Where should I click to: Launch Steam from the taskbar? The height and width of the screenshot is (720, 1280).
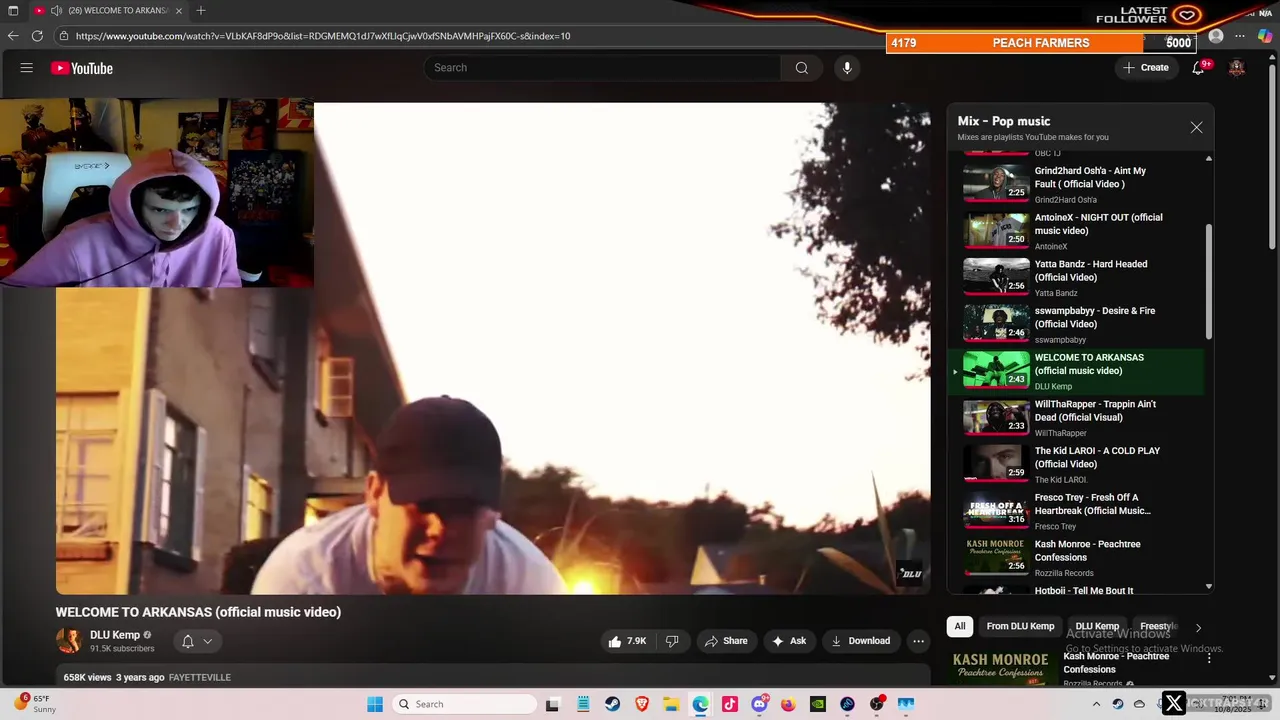tap(612, 704)
